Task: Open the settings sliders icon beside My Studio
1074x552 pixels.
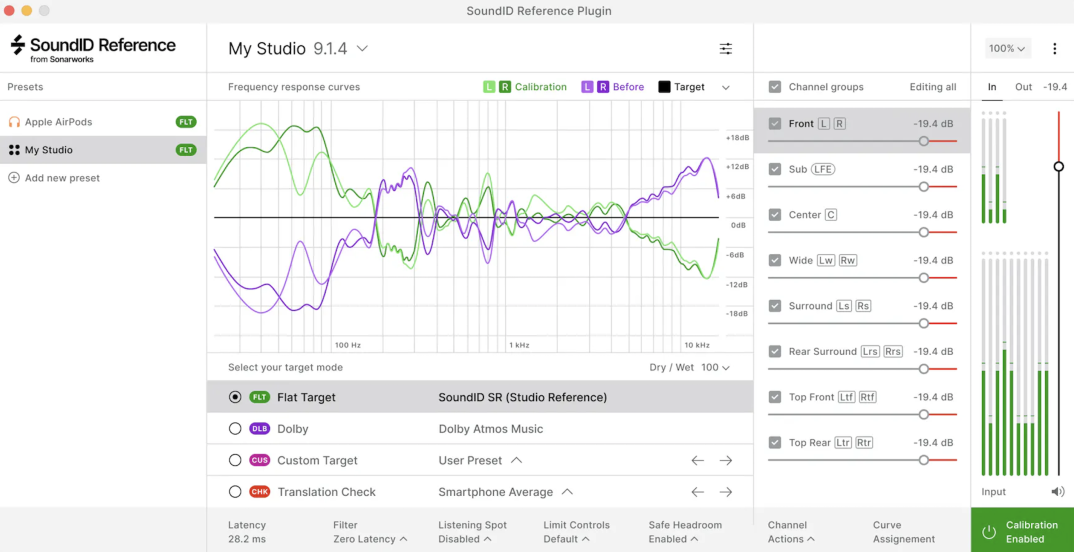Action: click(x=725, y=49)
